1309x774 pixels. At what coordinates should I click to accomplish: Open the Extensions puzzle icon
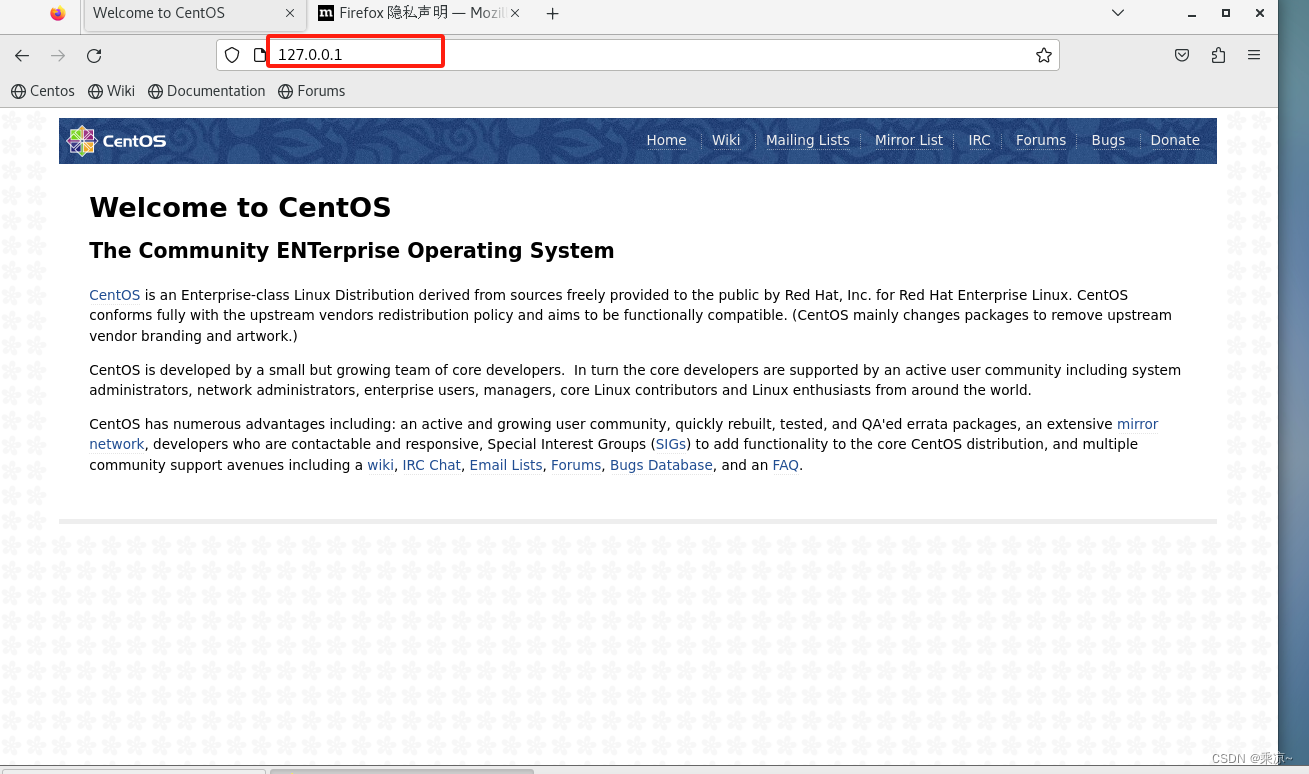(1218, 56)
